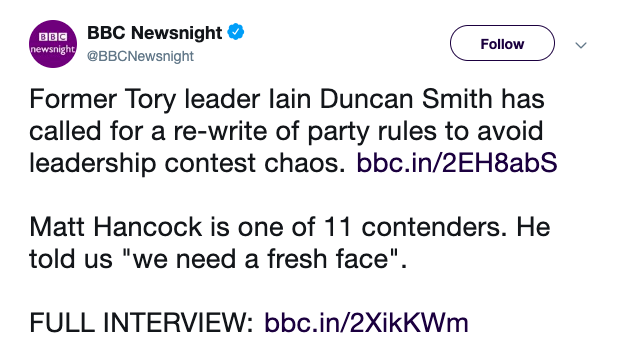
Task: Open the @BBCNewsnight handle link
Action: [x=140, y=56]
